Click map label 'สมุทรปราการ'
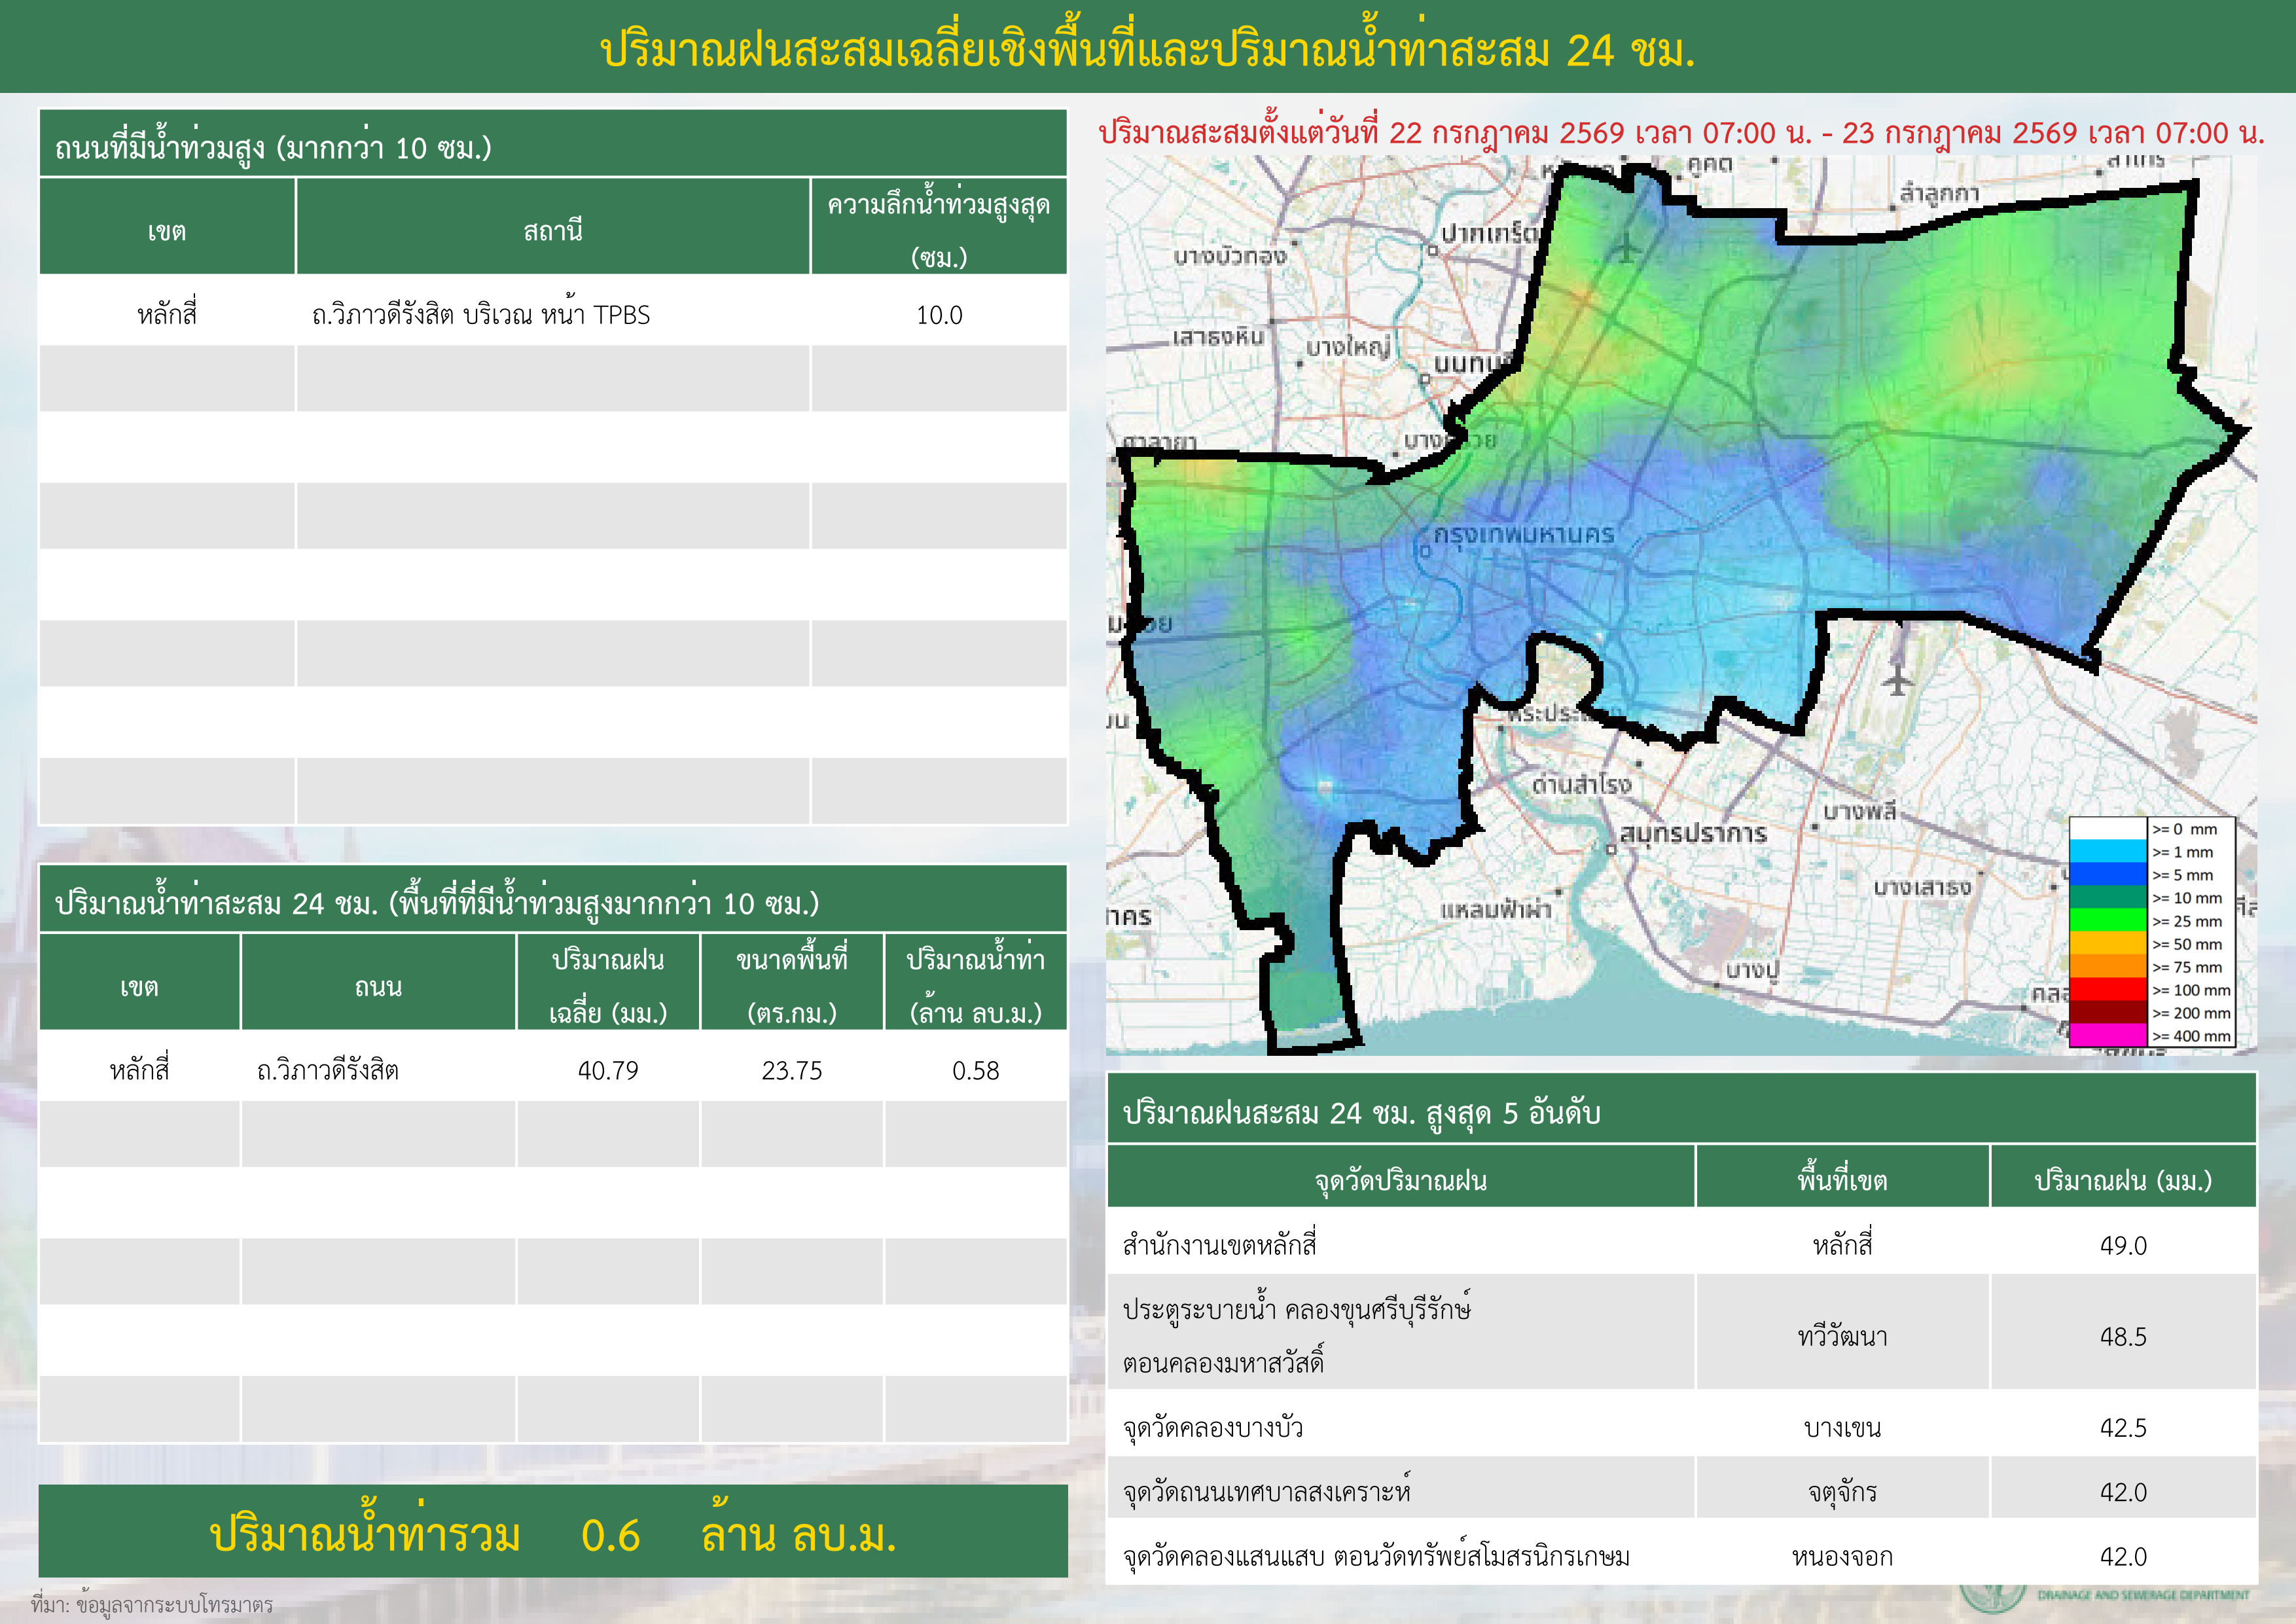Image resolution: width=2296 pixels, height=1624 pixels. pos(1694,833)
